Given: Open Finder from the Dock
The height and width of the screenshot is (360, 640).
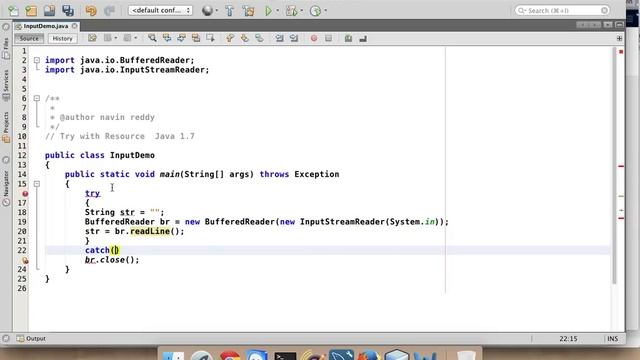Looking at the screenshot, I should (x=173, y=355).
